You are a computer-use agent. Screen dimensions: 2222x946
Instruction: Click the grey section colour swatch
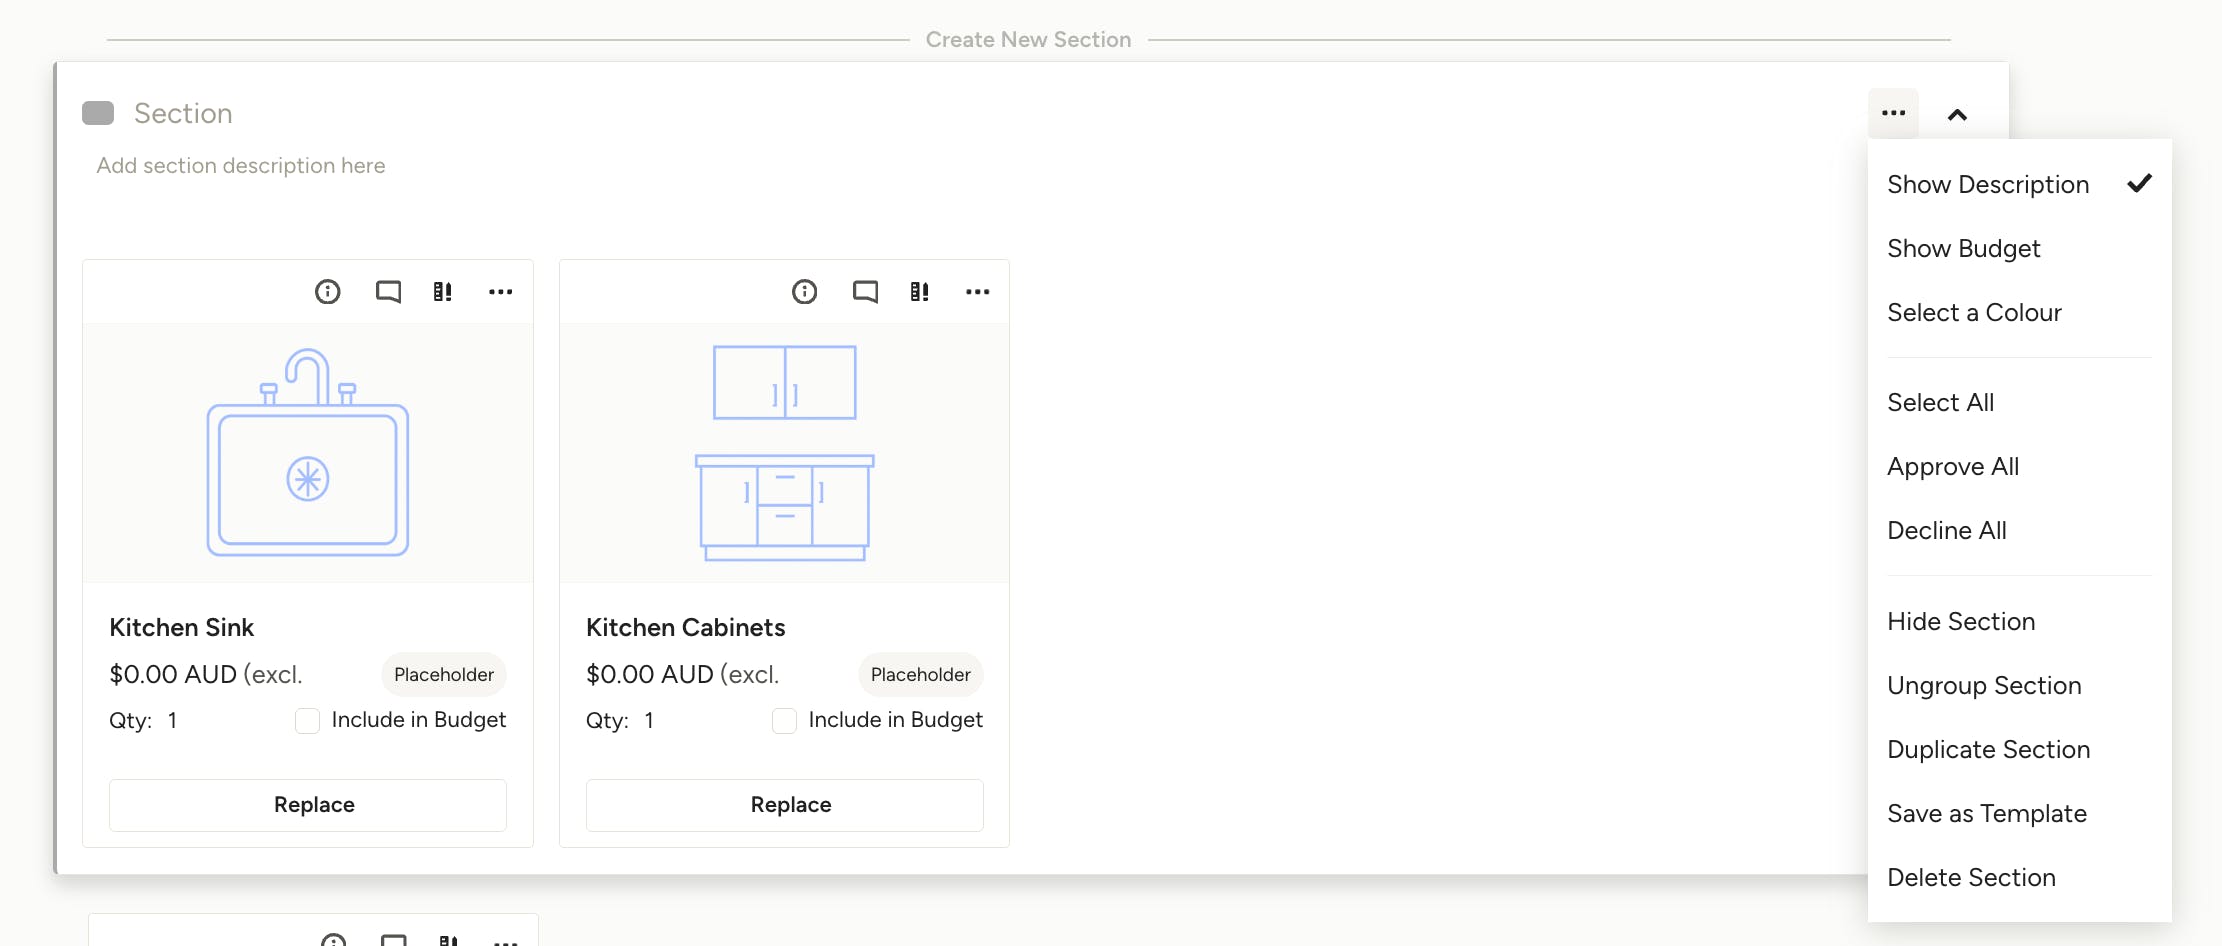pyautogui.click(x=98, y=113)
